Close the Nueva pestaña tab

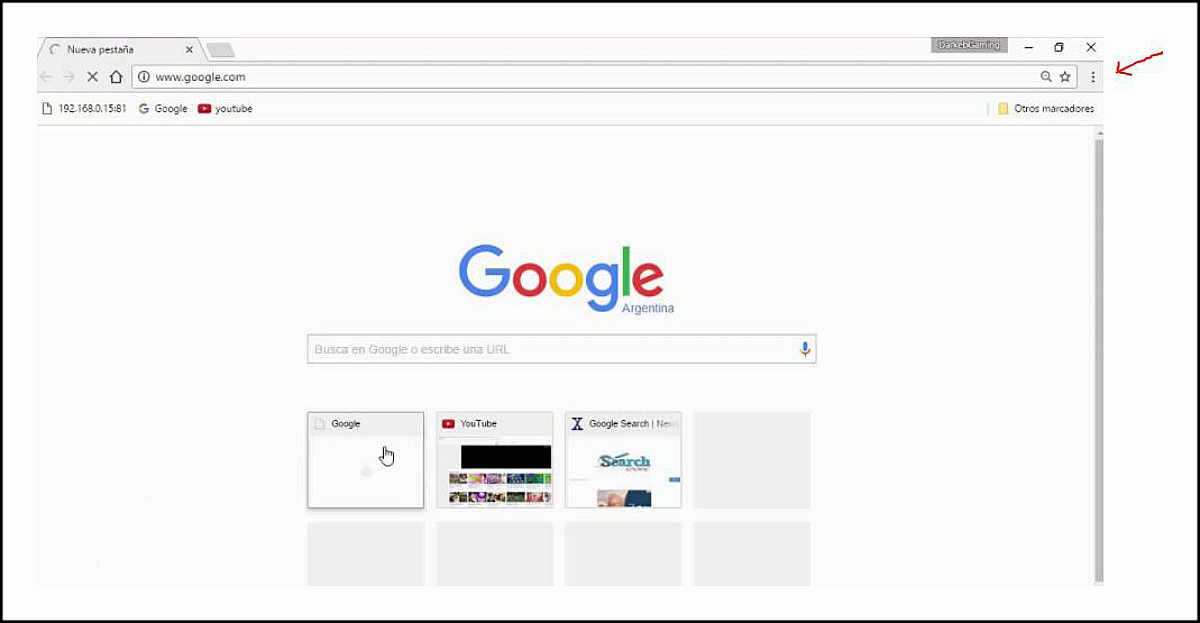(x=189, y=49)
